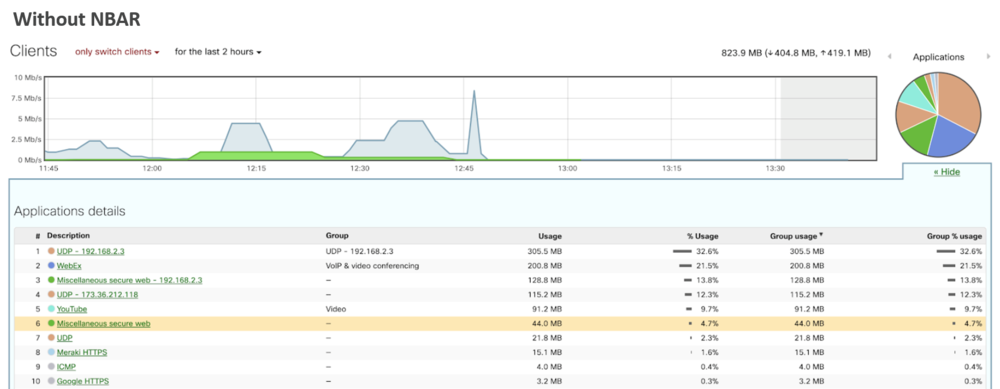Open the plain UDP link in row 7
This screenshot has width=1000, height=389.
pyautogui.click(x=64, y=338)
